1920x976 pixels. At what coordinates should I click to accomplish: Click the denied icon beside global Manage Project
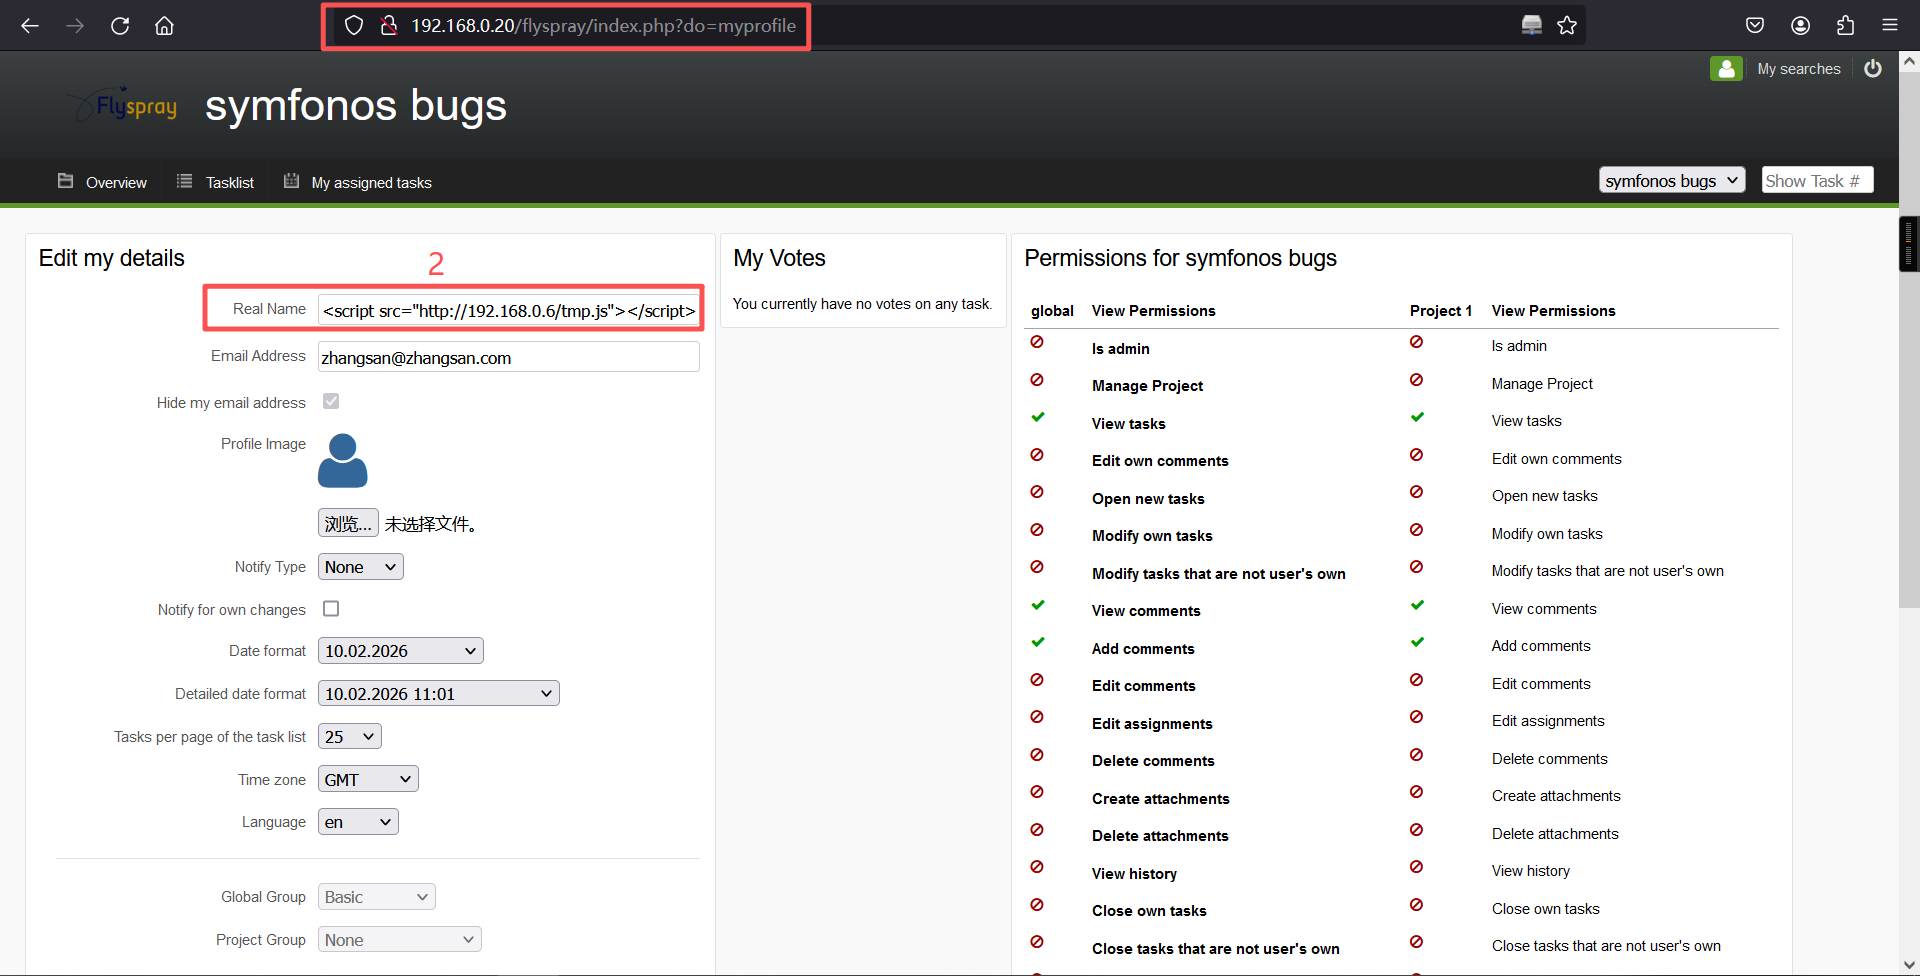(x=1037, y=380)
